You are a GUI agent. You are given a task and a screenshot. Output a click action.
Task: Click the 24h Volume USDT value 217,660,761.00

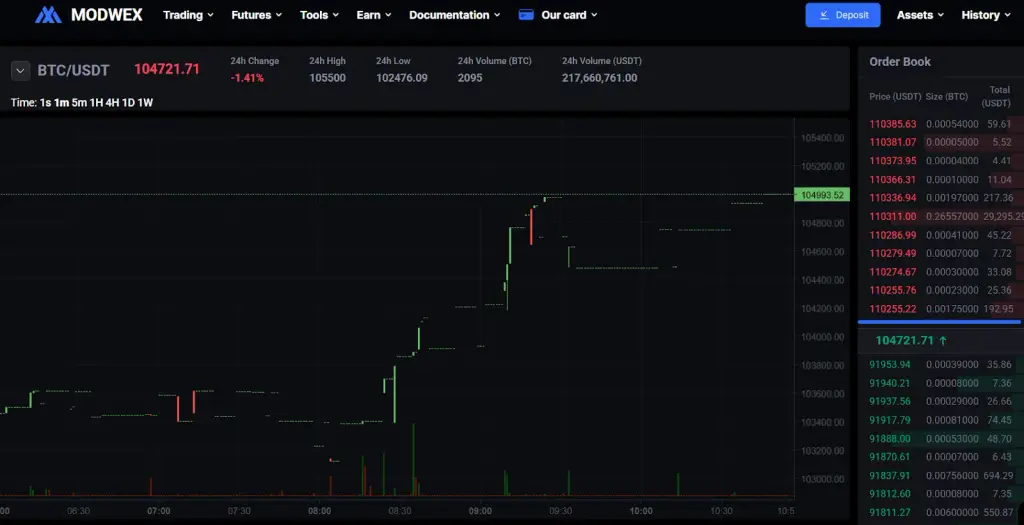coord(600,78)
